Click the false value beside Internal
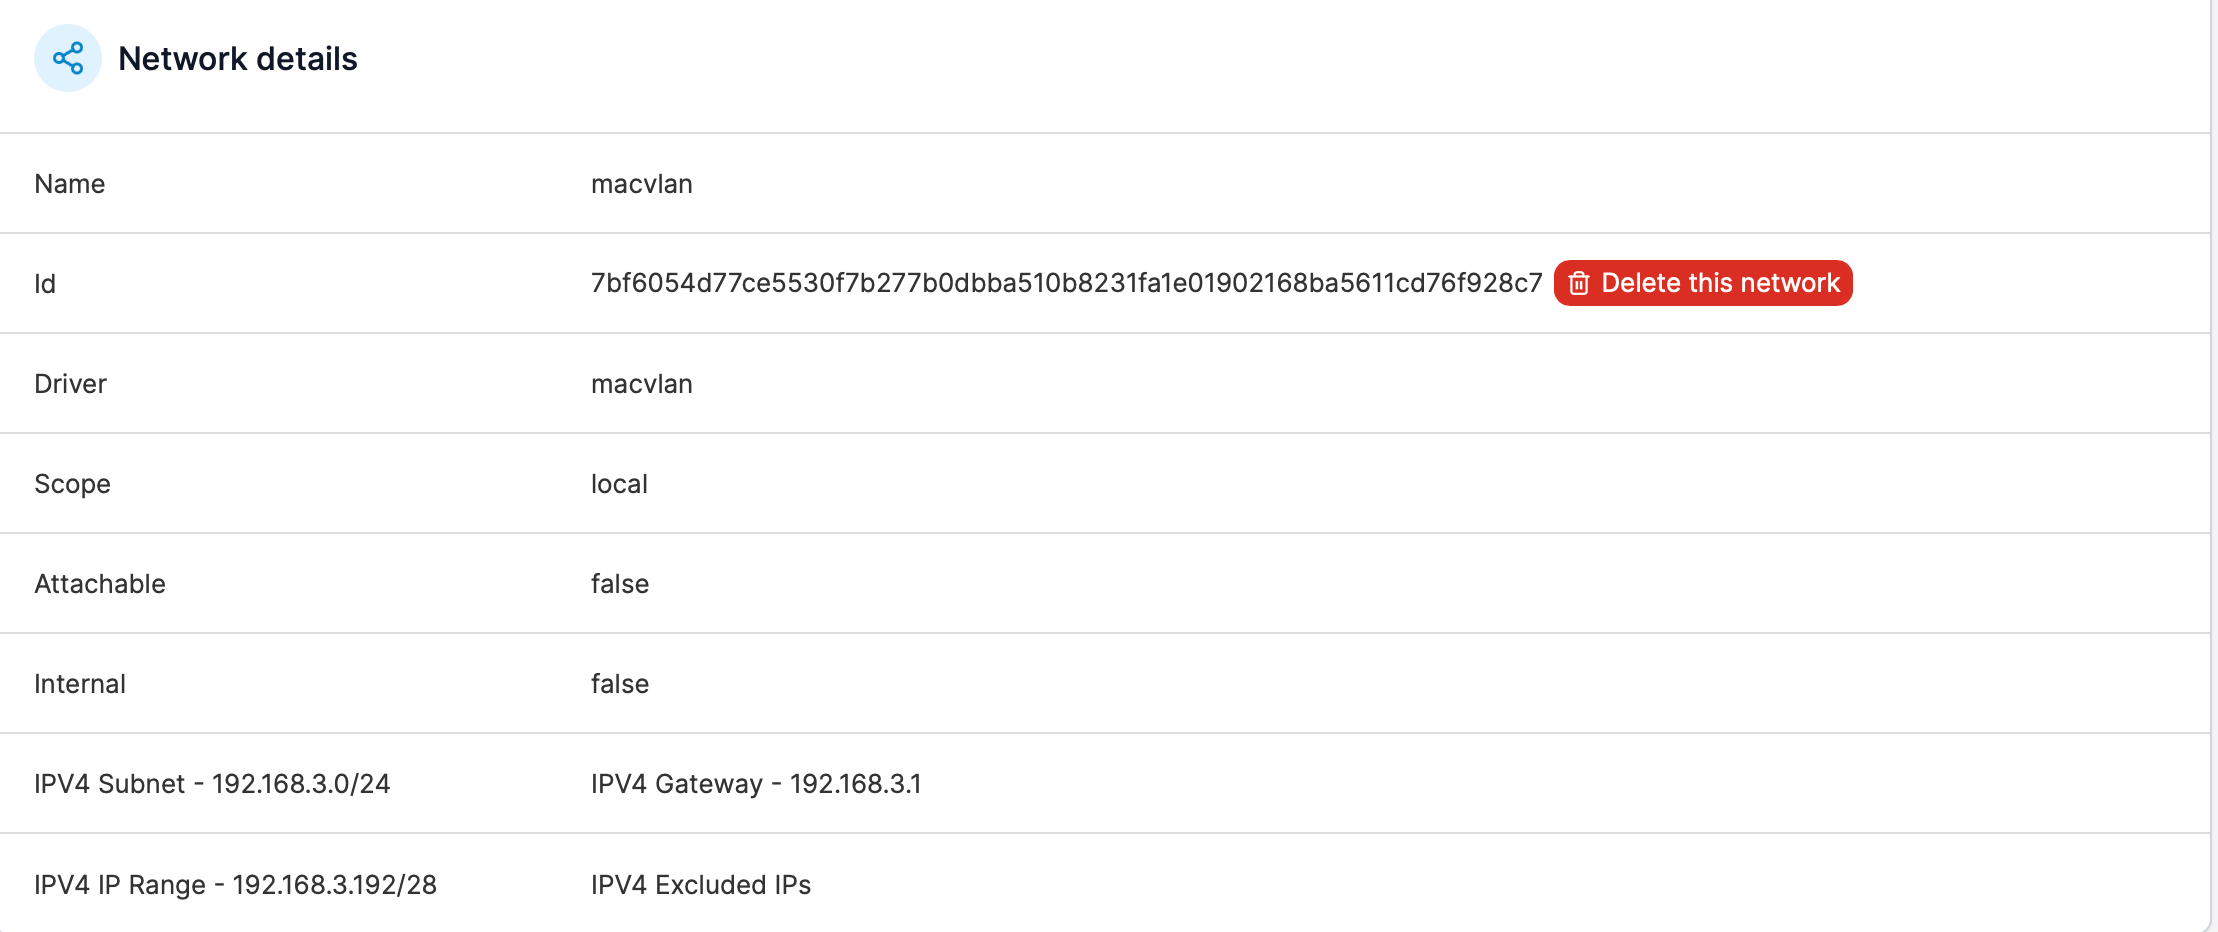The height and width of the screenshot is (932, 2218). click(620, 684)
